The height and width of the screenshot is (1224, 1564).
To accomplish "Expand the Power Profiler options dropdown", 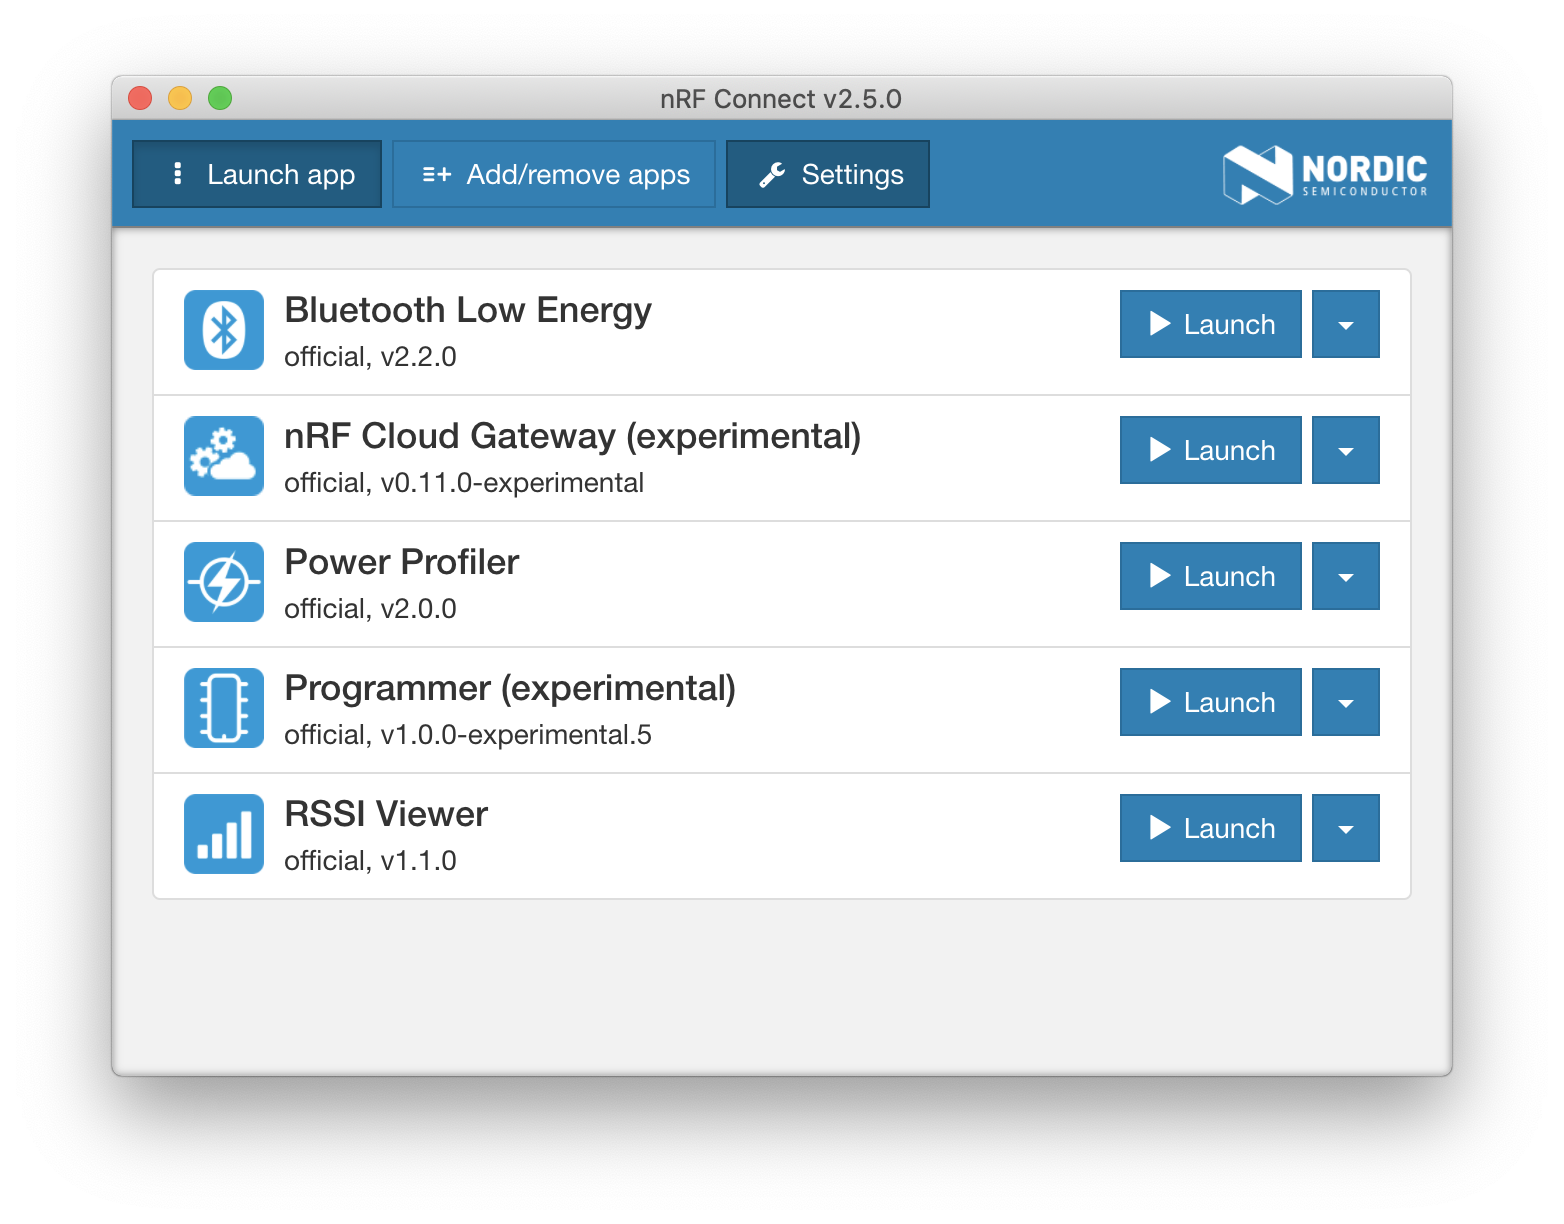I will coord(1345,576).
